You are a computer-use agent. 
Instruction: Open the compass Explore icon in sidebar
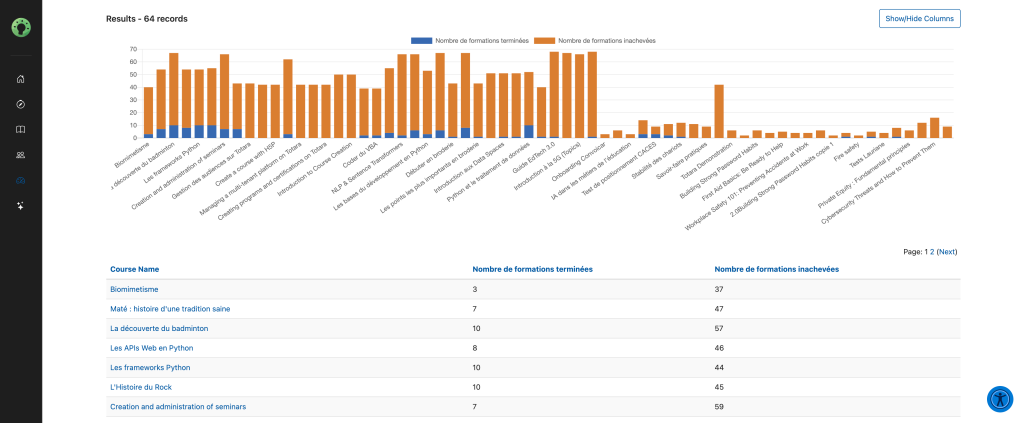point(21,104)
